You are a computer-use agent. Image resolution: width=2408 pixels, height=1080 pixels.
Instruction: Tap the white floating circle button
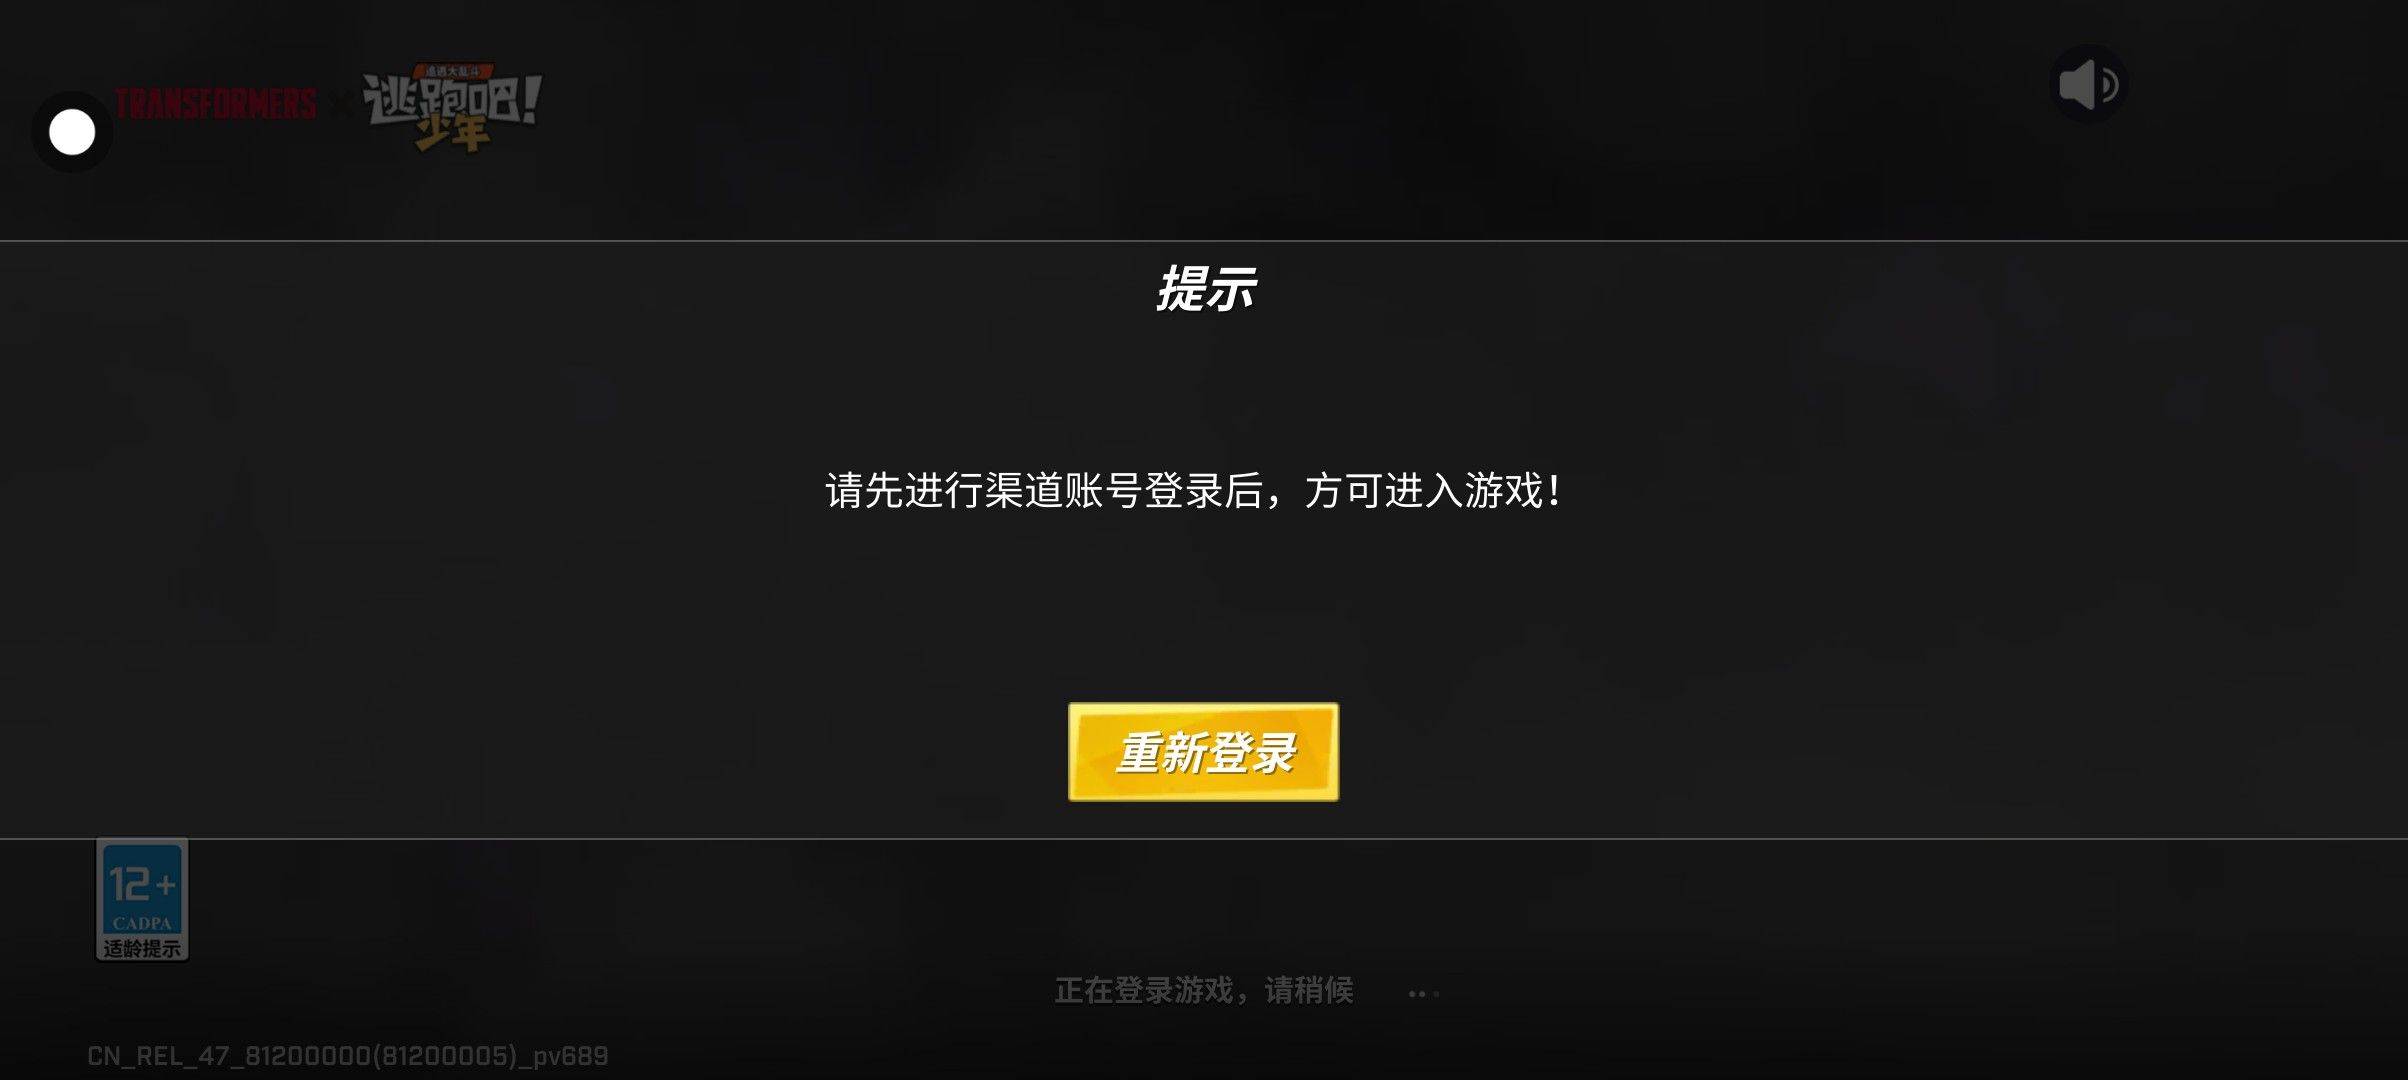click(x=72, y=132)
